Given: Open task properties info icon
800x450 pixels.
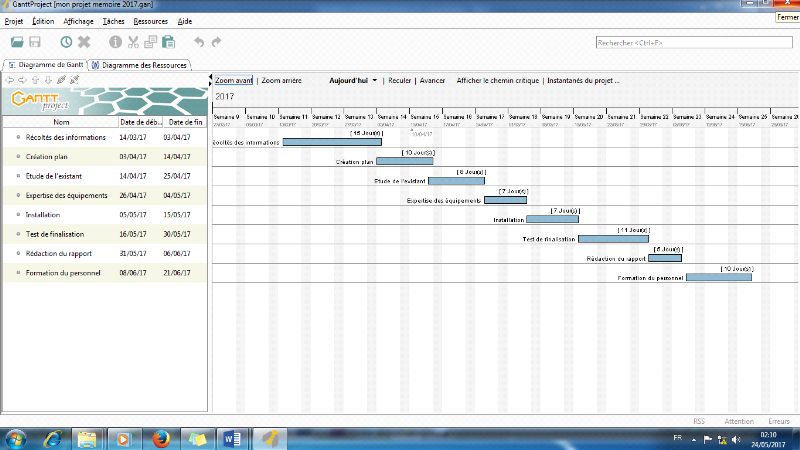Looking at the screenshot, I should 115,42.
